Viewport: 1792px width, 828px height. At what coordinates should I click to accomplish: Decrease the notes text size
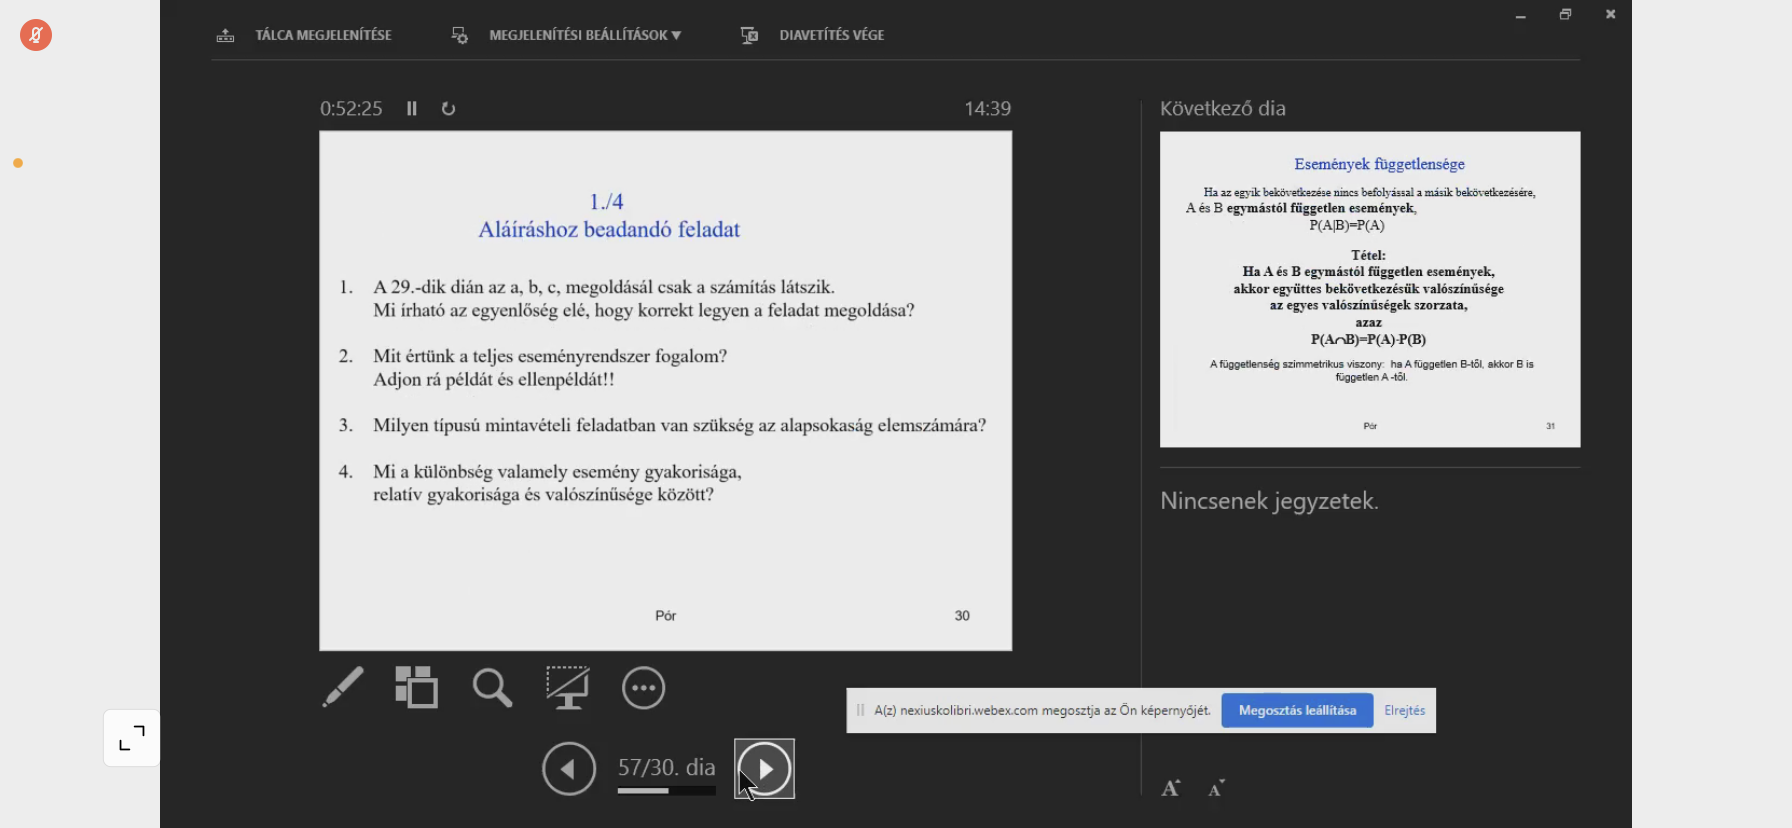tap(1216, 789)
